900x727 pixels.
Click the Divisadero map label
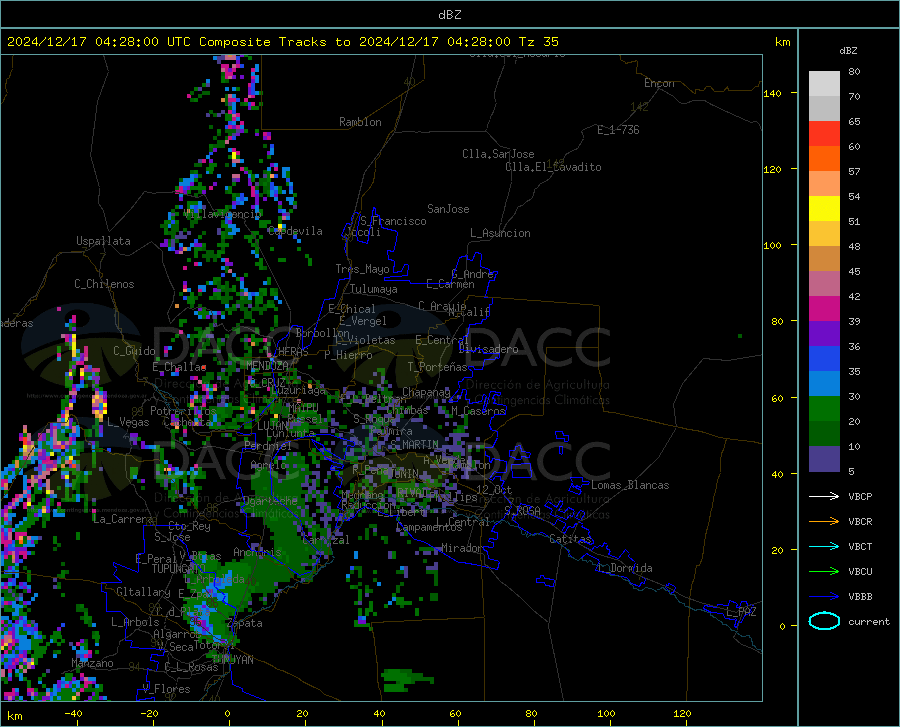[488, 349]
